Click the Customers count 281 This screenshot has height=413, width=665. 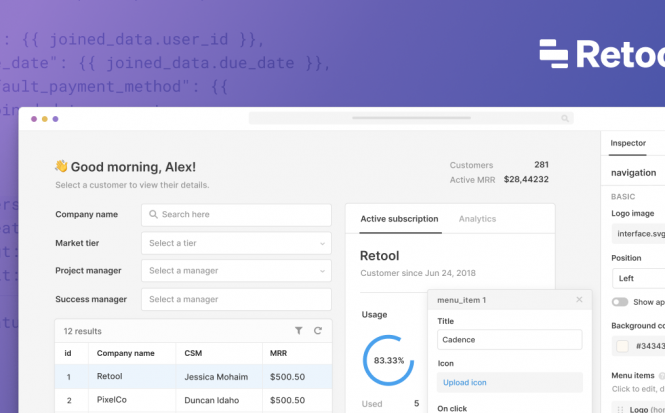pyautogui.click(x=541, y=165)
